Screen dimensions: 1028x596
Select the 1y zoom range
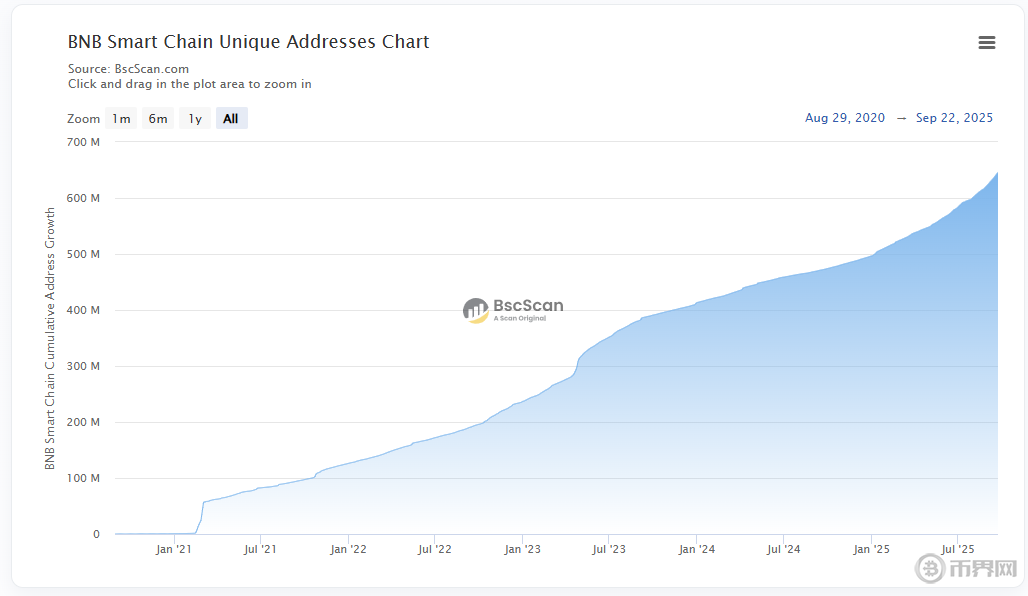[195, 119]
